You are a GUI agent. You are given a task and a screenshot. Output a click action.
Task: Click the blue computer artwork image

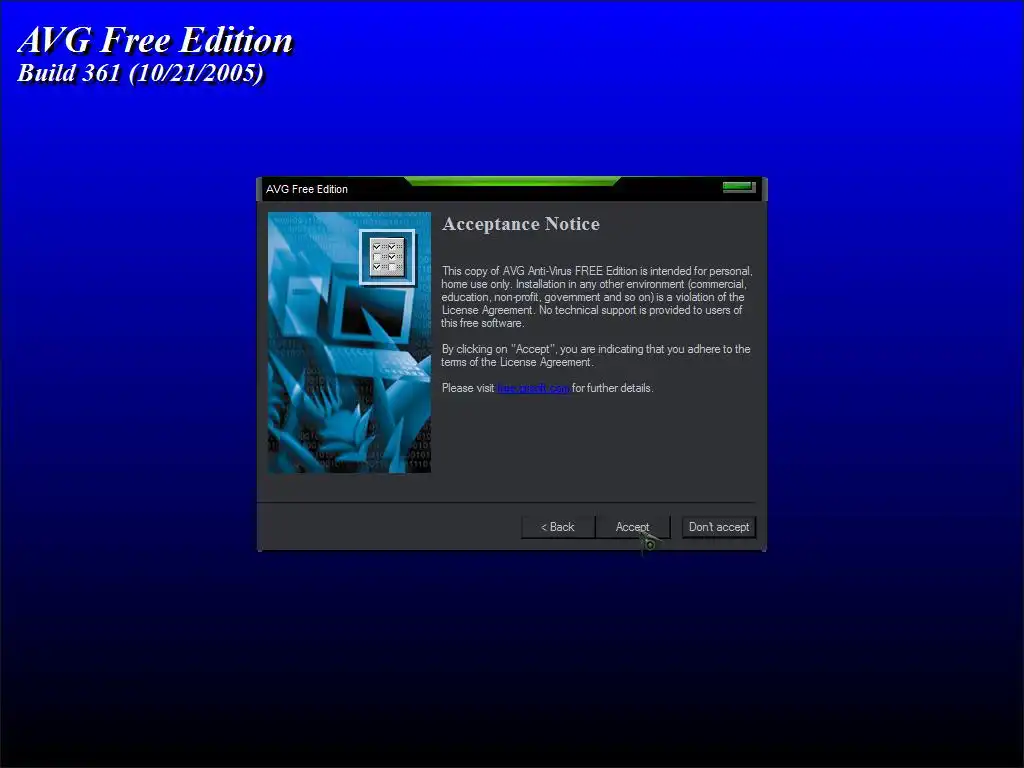tap(349, 342)
